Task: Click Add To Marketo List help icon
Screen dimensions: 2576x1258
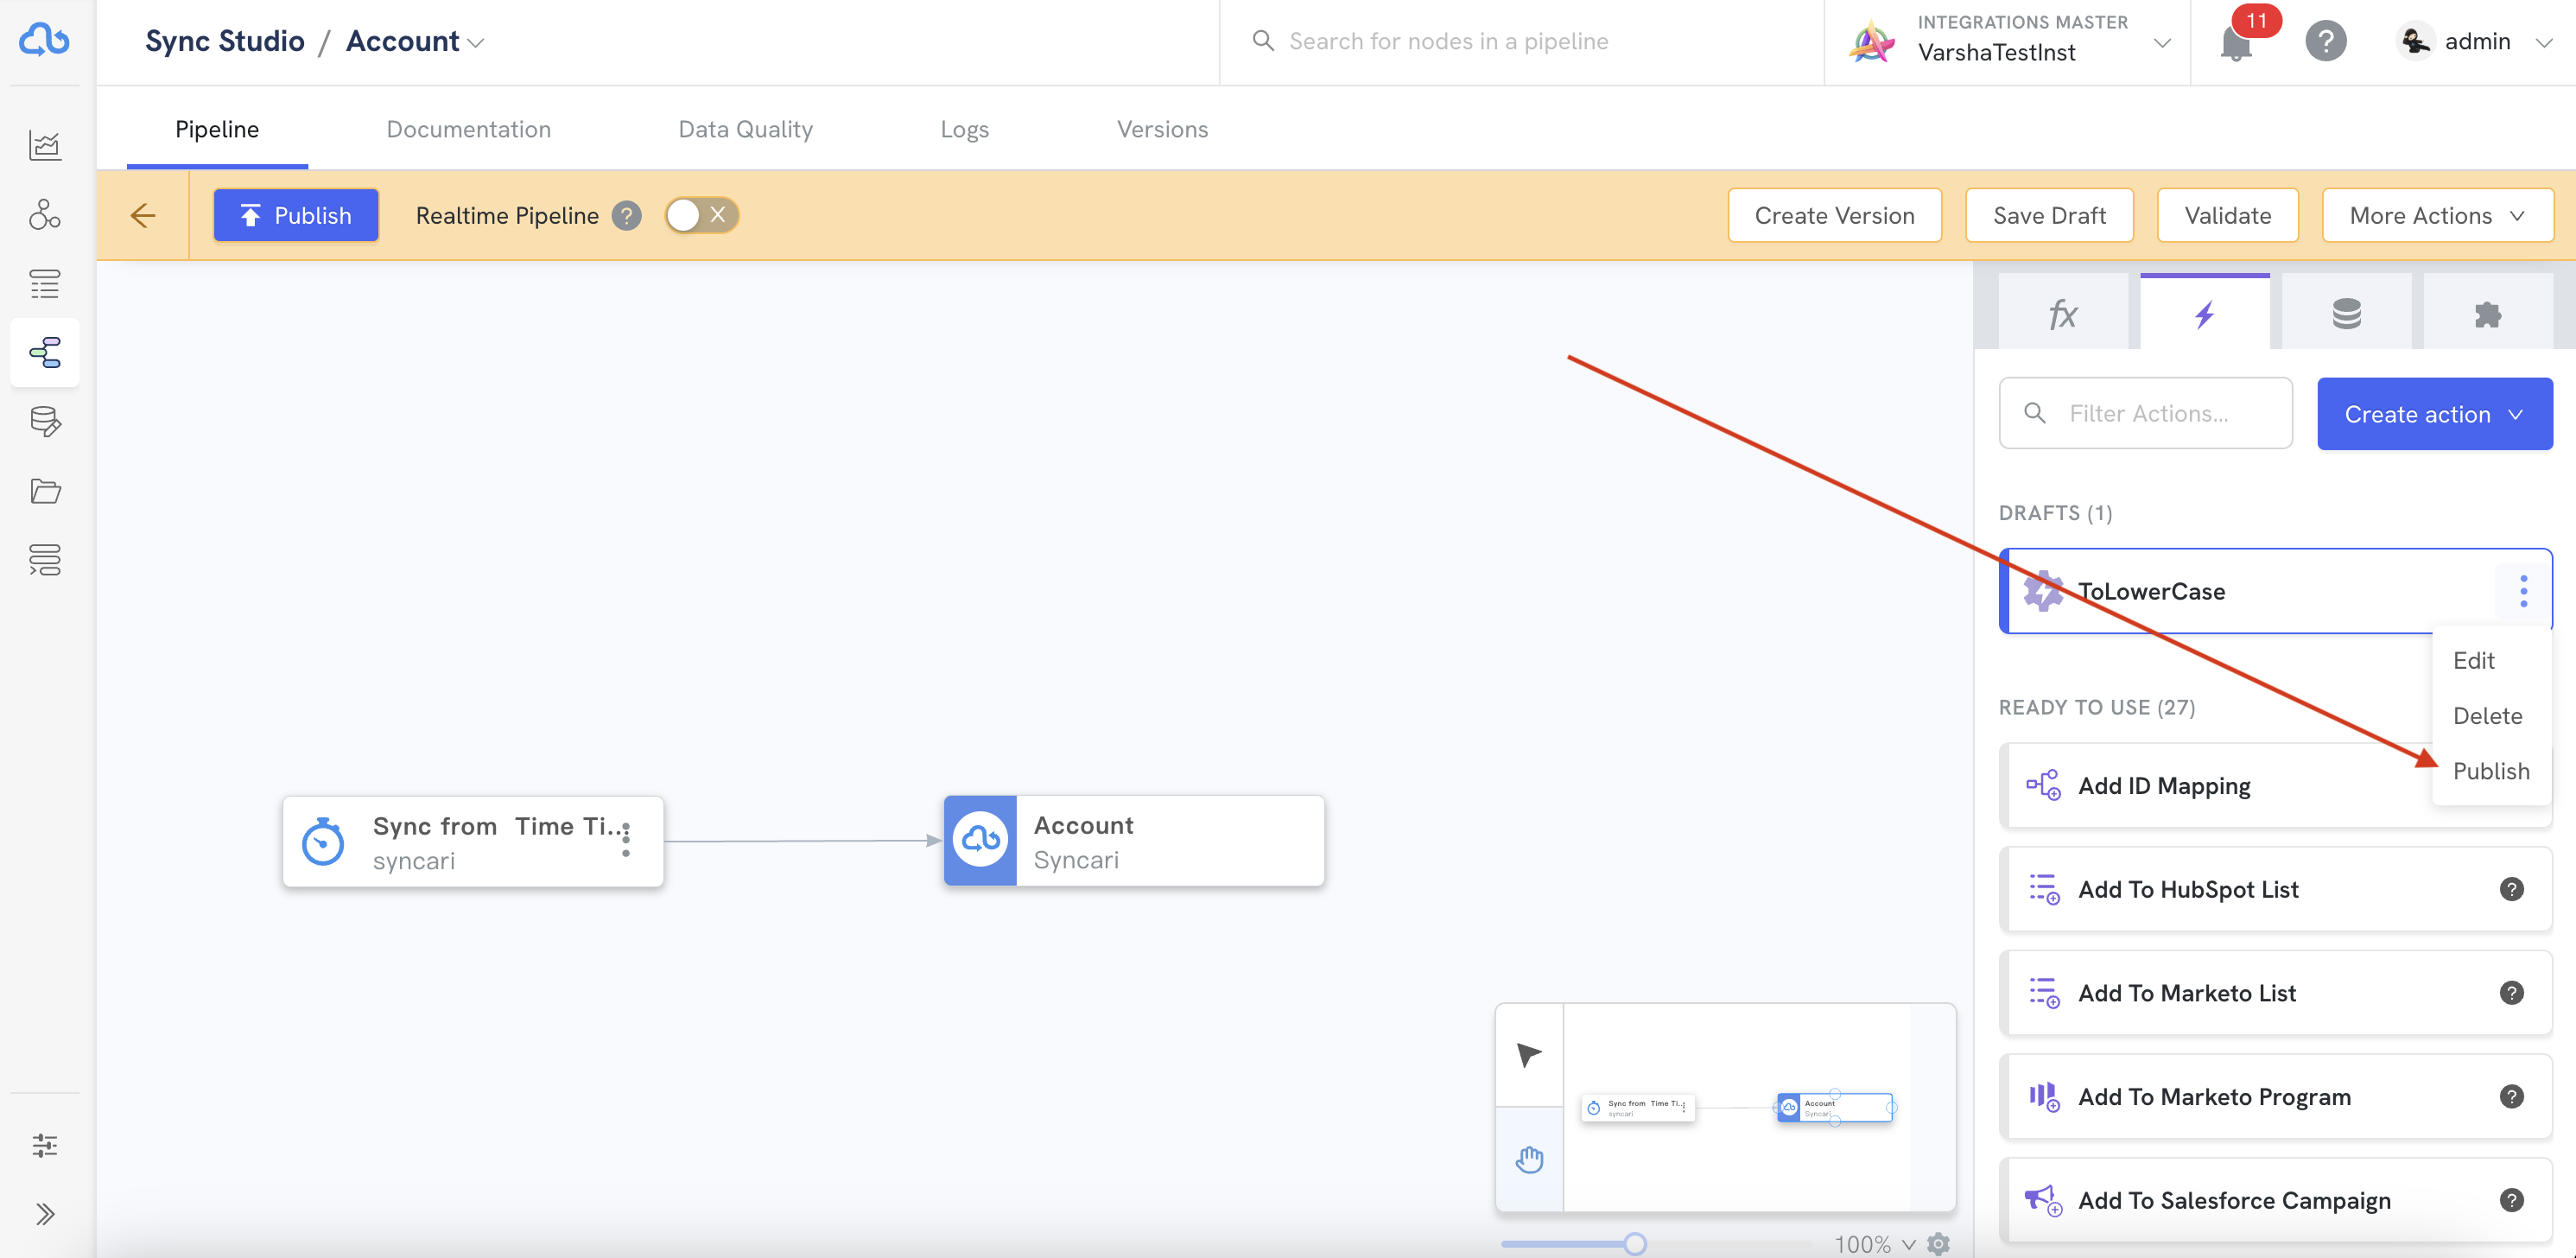Action: (2512, 993)
